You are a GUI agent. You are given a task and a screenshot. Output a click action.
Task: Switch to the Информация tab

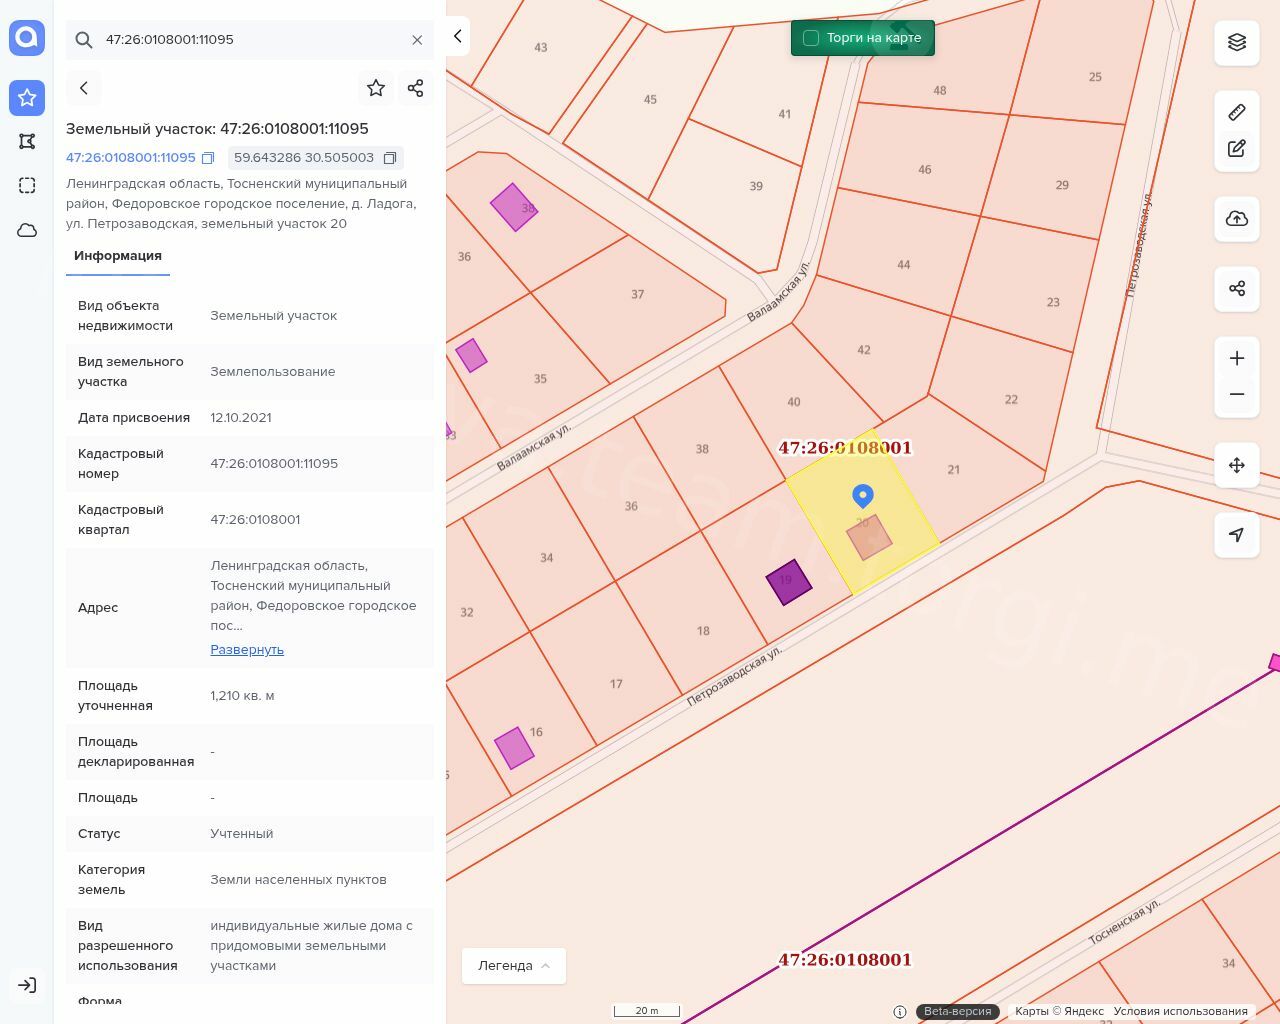(118, 256)
